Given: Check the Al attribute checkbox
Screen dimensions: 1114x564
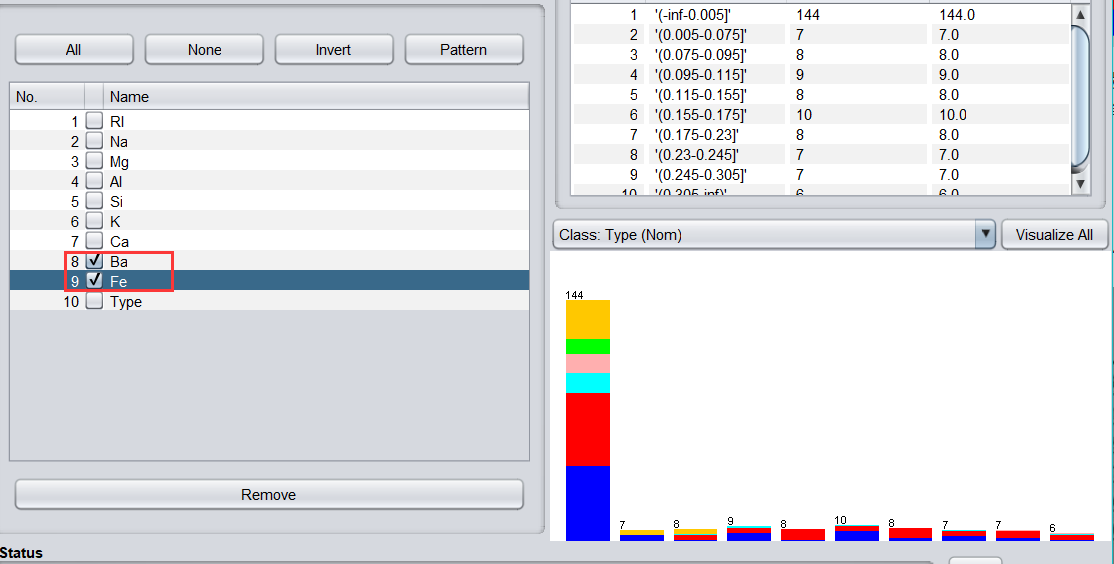Looking at the screenshot, I should click(94, 180).
